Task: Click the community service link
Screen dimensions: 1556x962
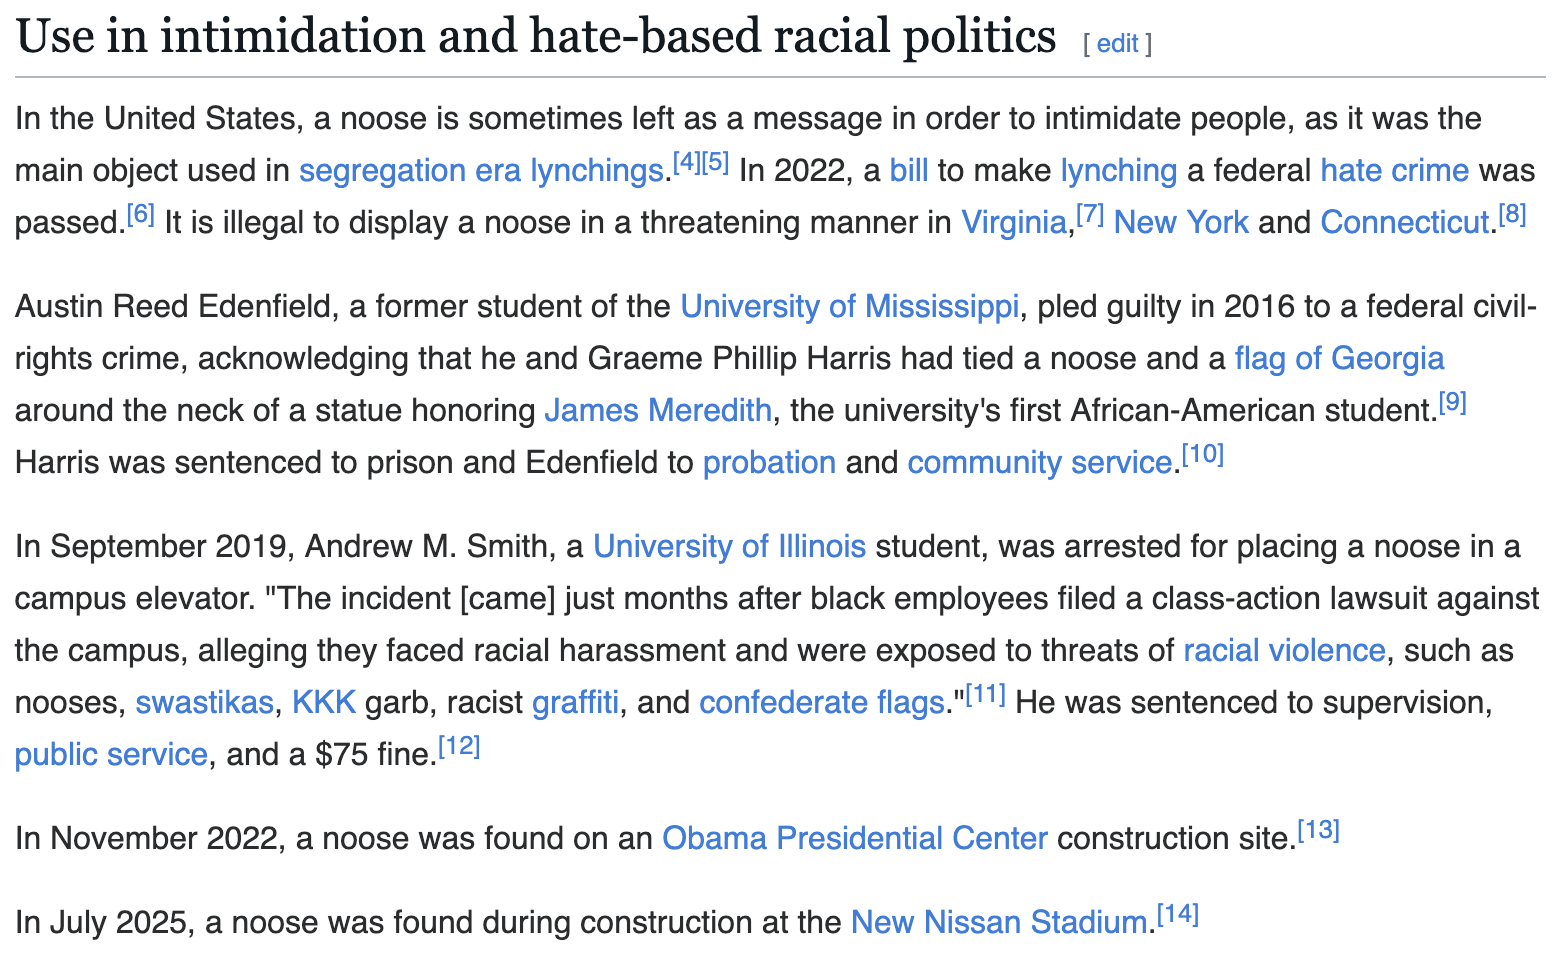Action: 1039,462
